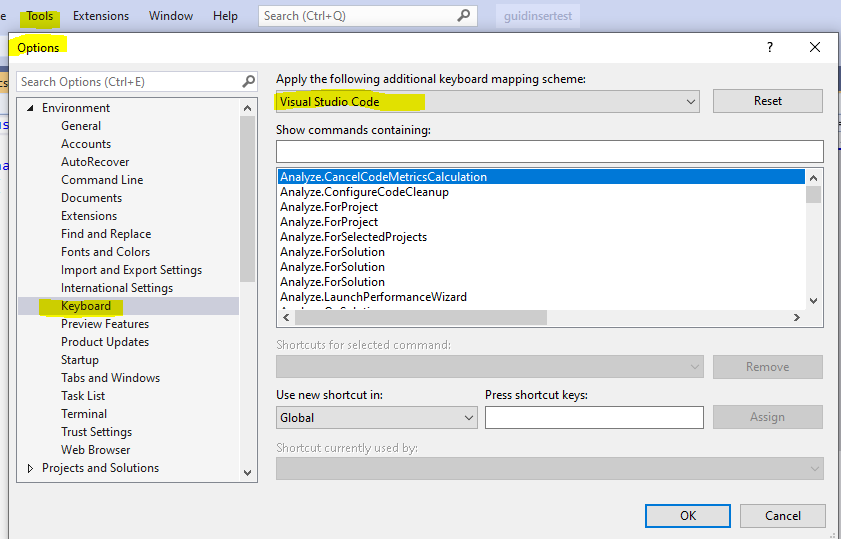Select Extensions in the options tree
Image resolution: width=841 pixels, height=539 pixels.
click(x=89, y=216)
